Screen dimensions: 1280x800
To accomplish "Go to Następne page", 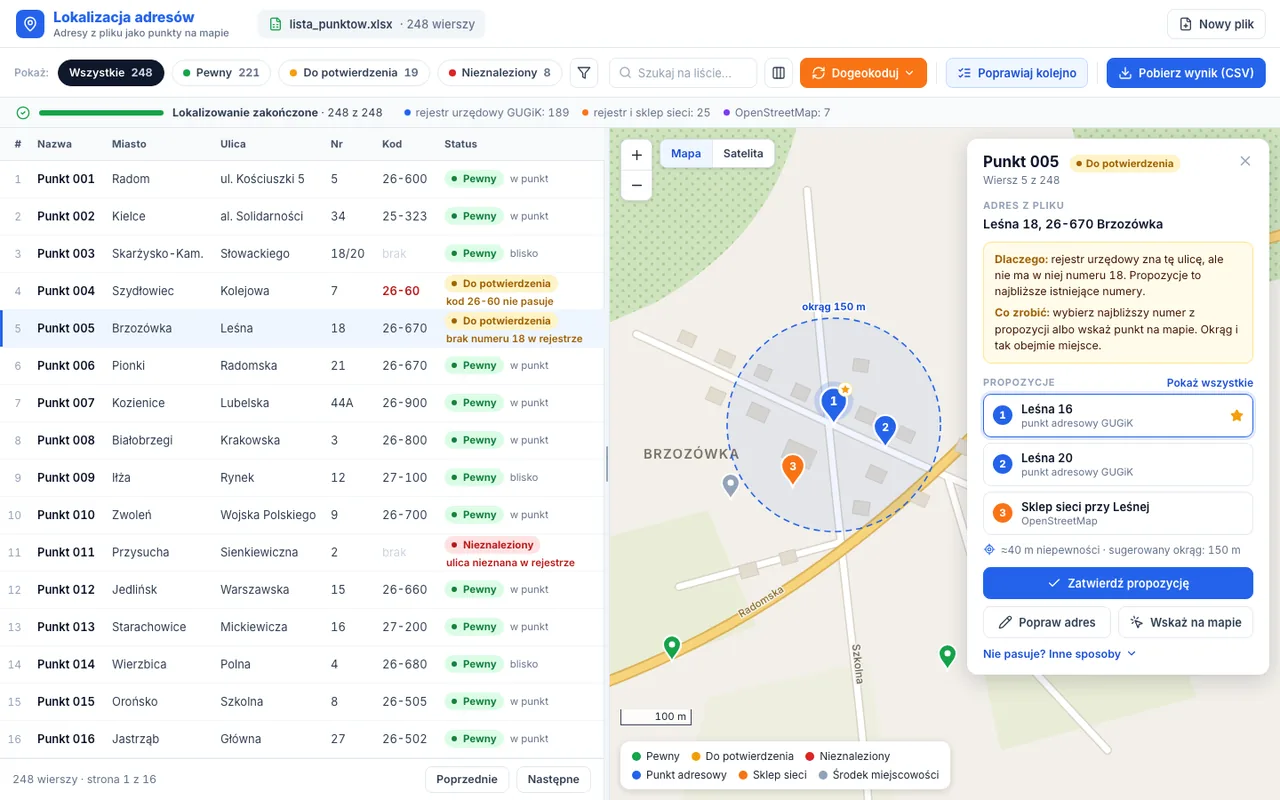I will [553, 779].
